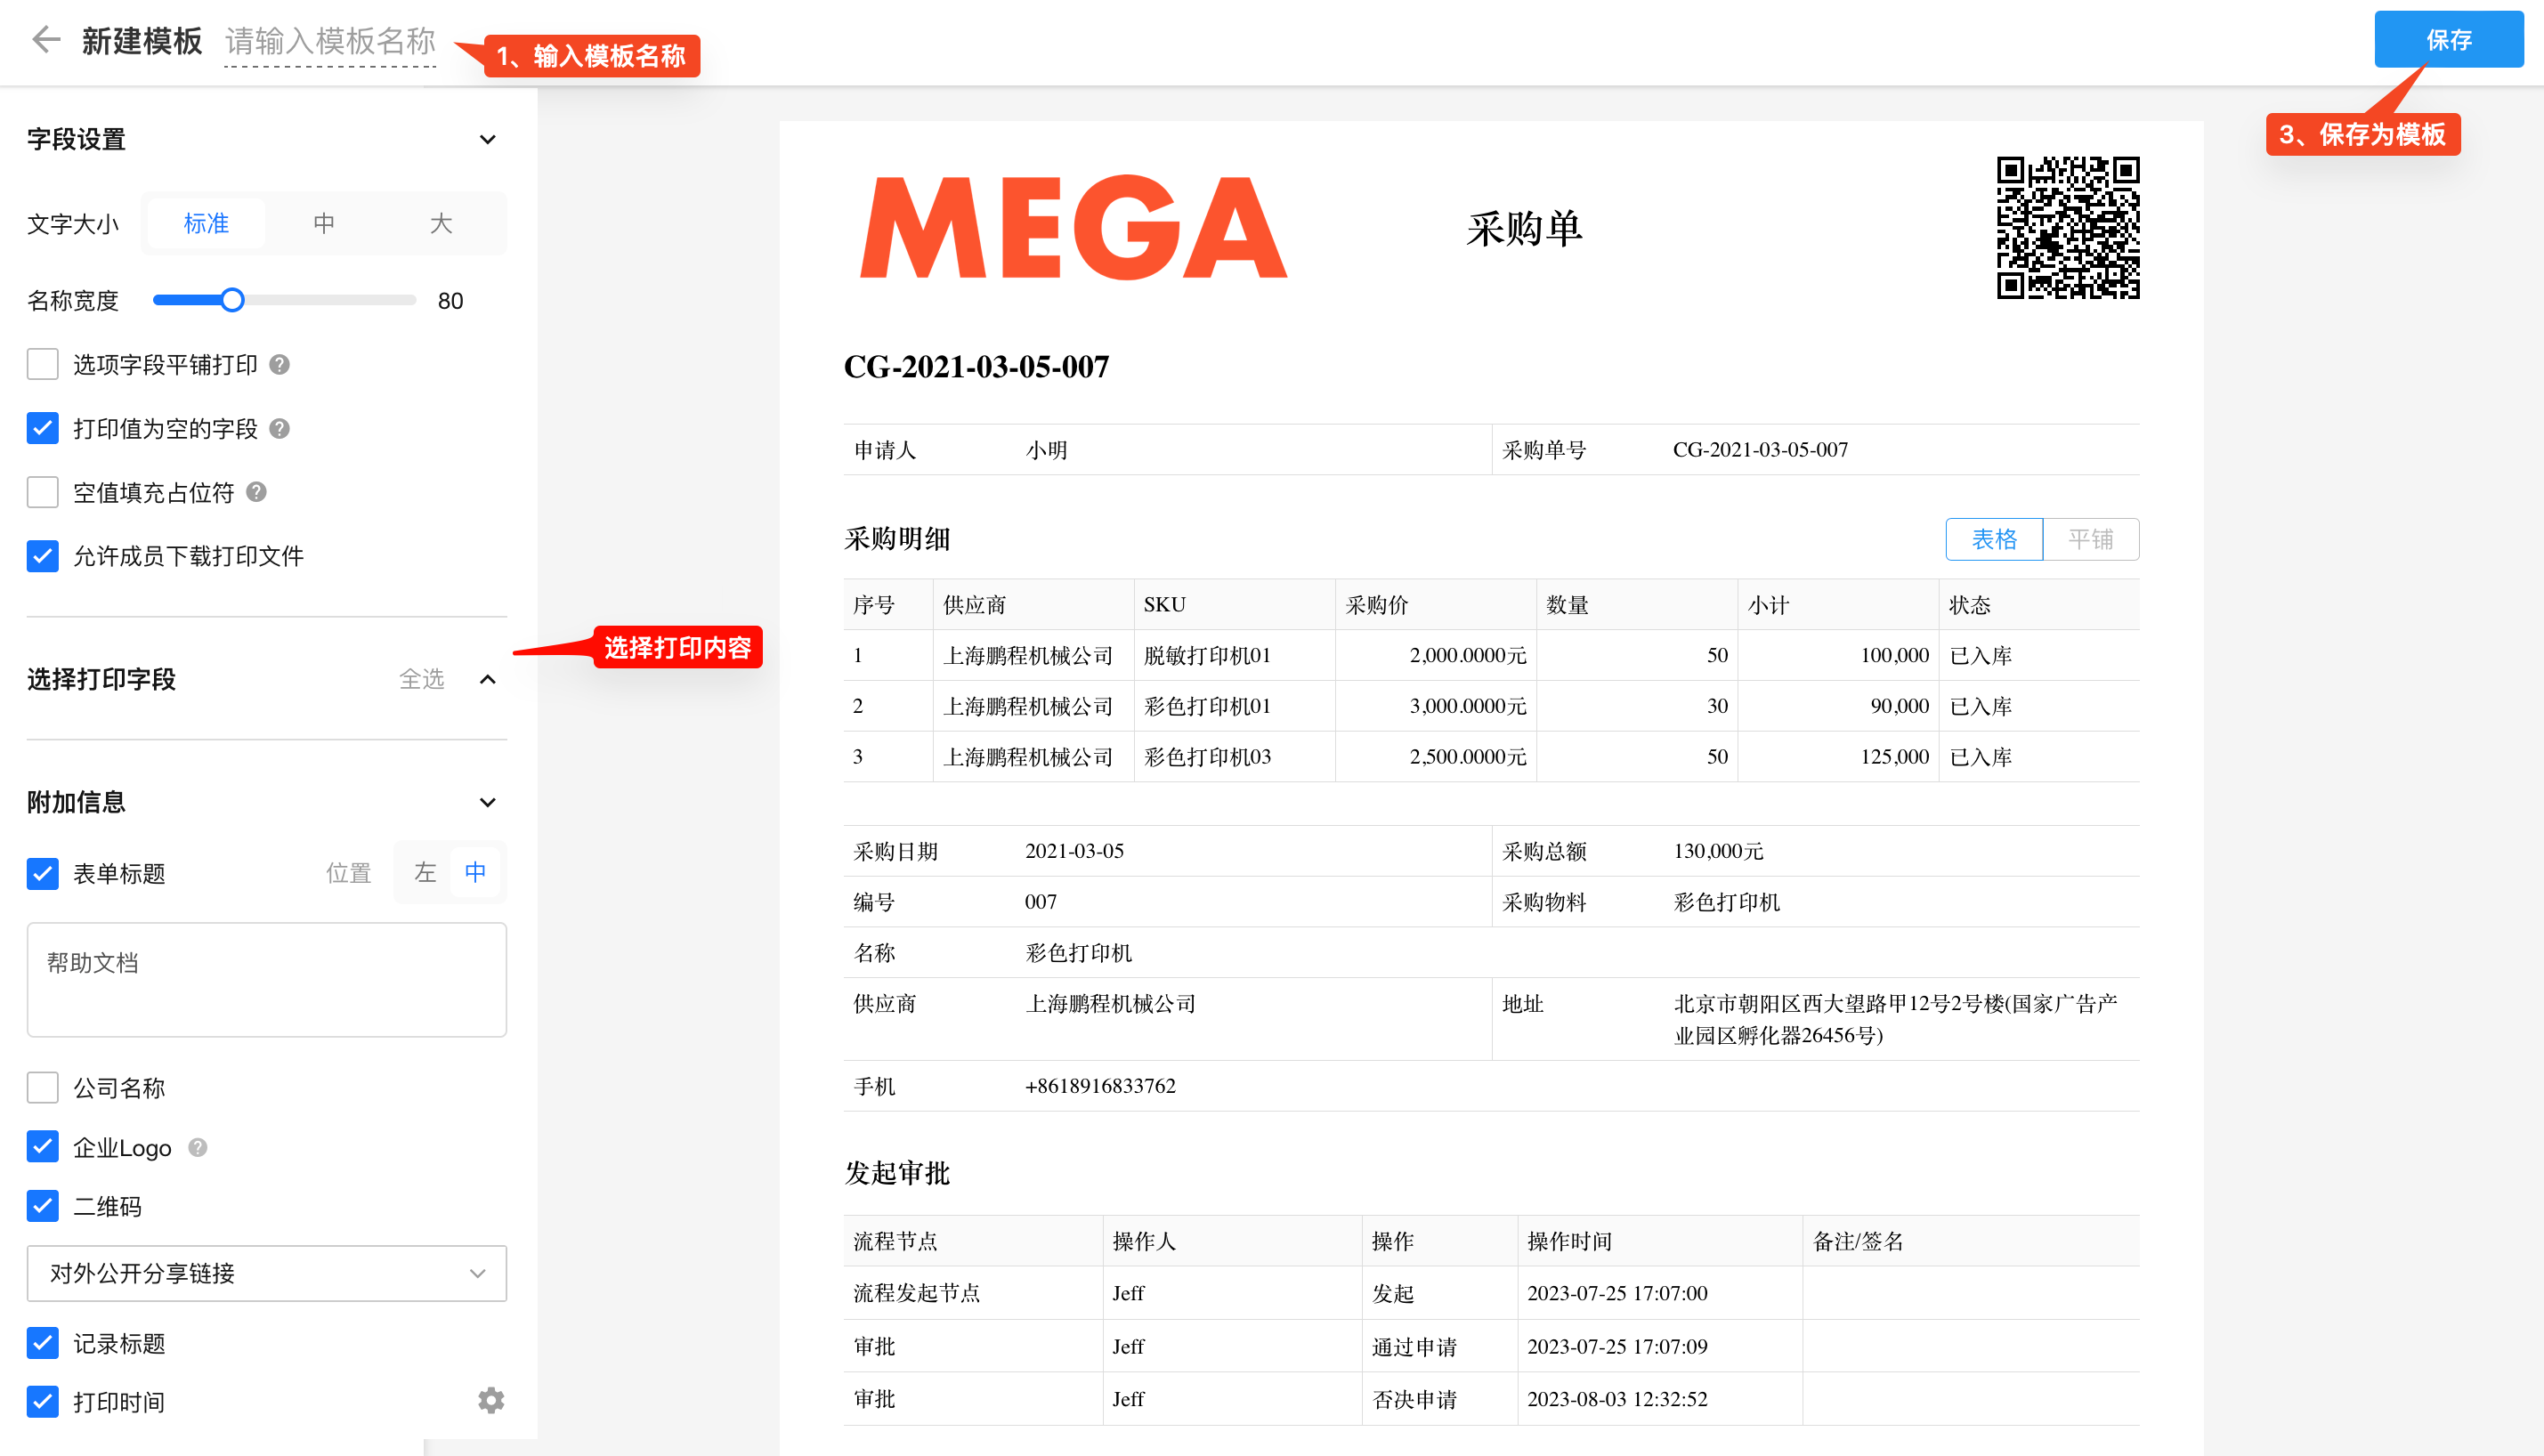Click help icon beside 打印值为空的字段

pyautogui.click(x=280, y=429)
